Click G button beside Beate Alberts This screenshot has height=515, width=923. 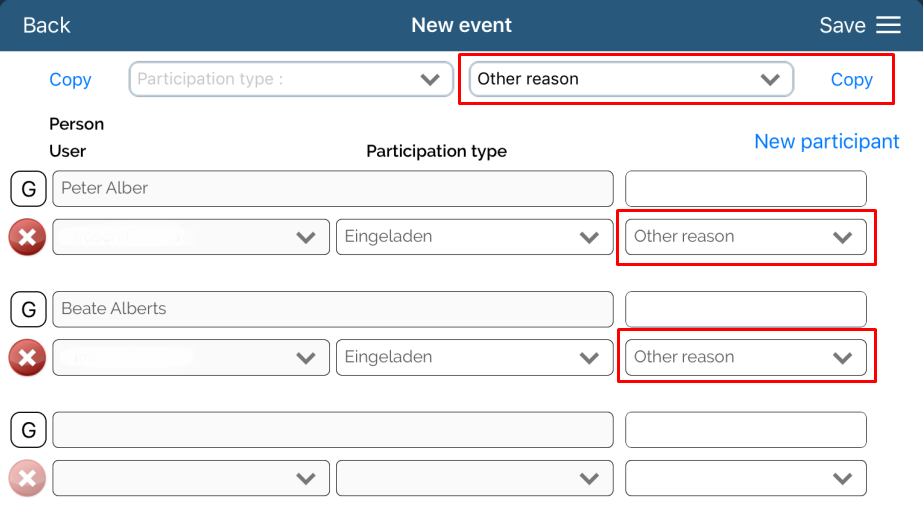(x=28, y=310)
